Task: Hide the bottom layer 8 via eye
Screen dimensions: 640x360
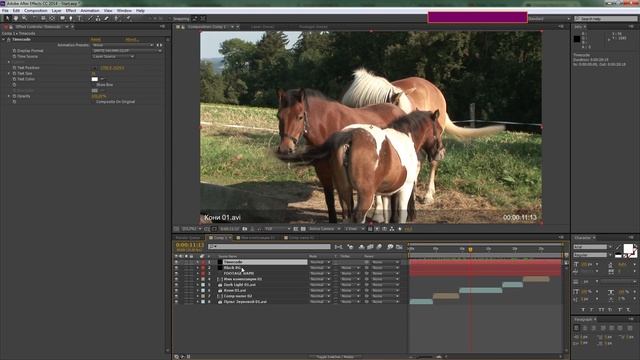Action: (x=176, y=302)
